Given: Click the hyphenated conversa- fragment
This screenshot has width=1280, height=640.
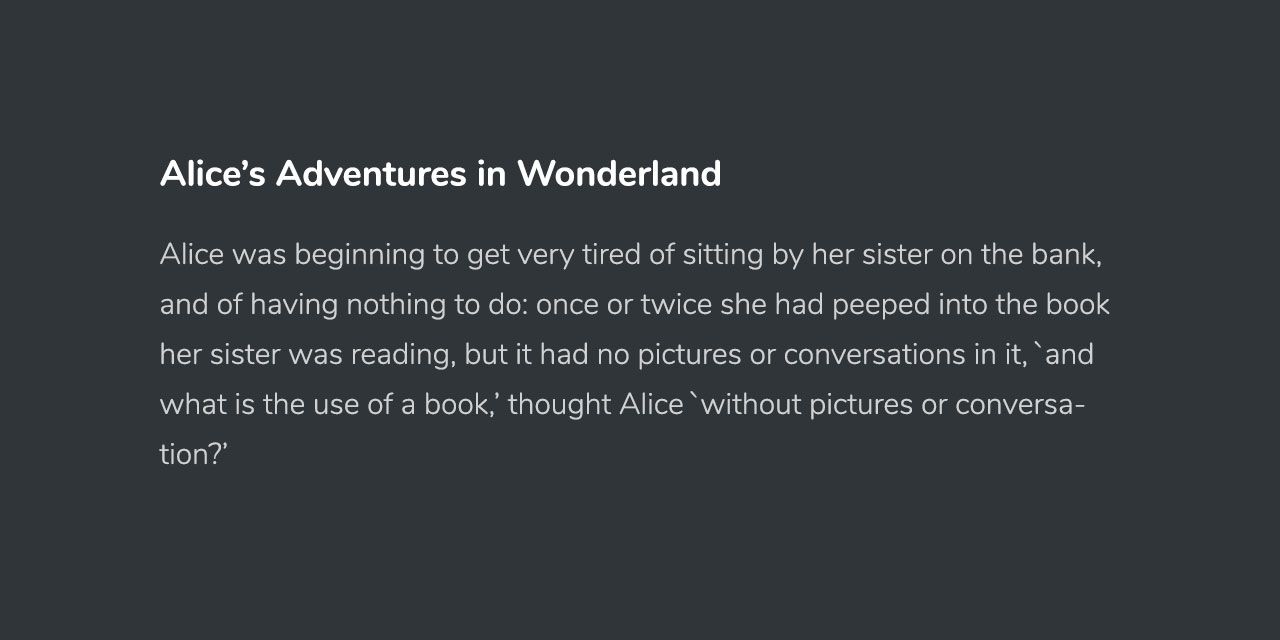Looking at the screenshot, I should point(1020,405).
